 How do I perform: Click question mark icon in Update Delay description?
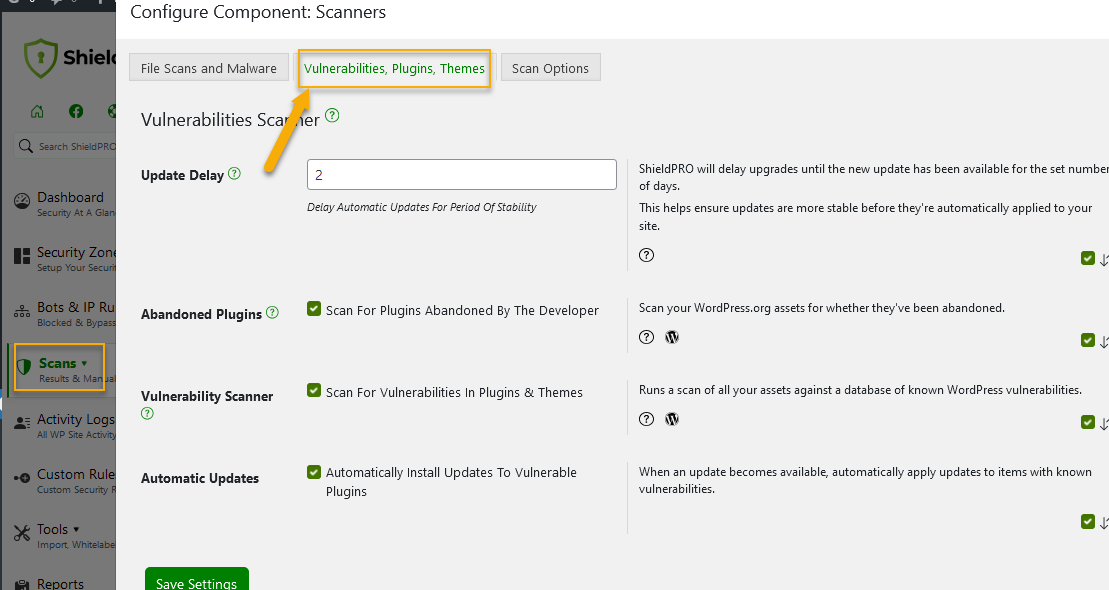[x=646, y=255]
